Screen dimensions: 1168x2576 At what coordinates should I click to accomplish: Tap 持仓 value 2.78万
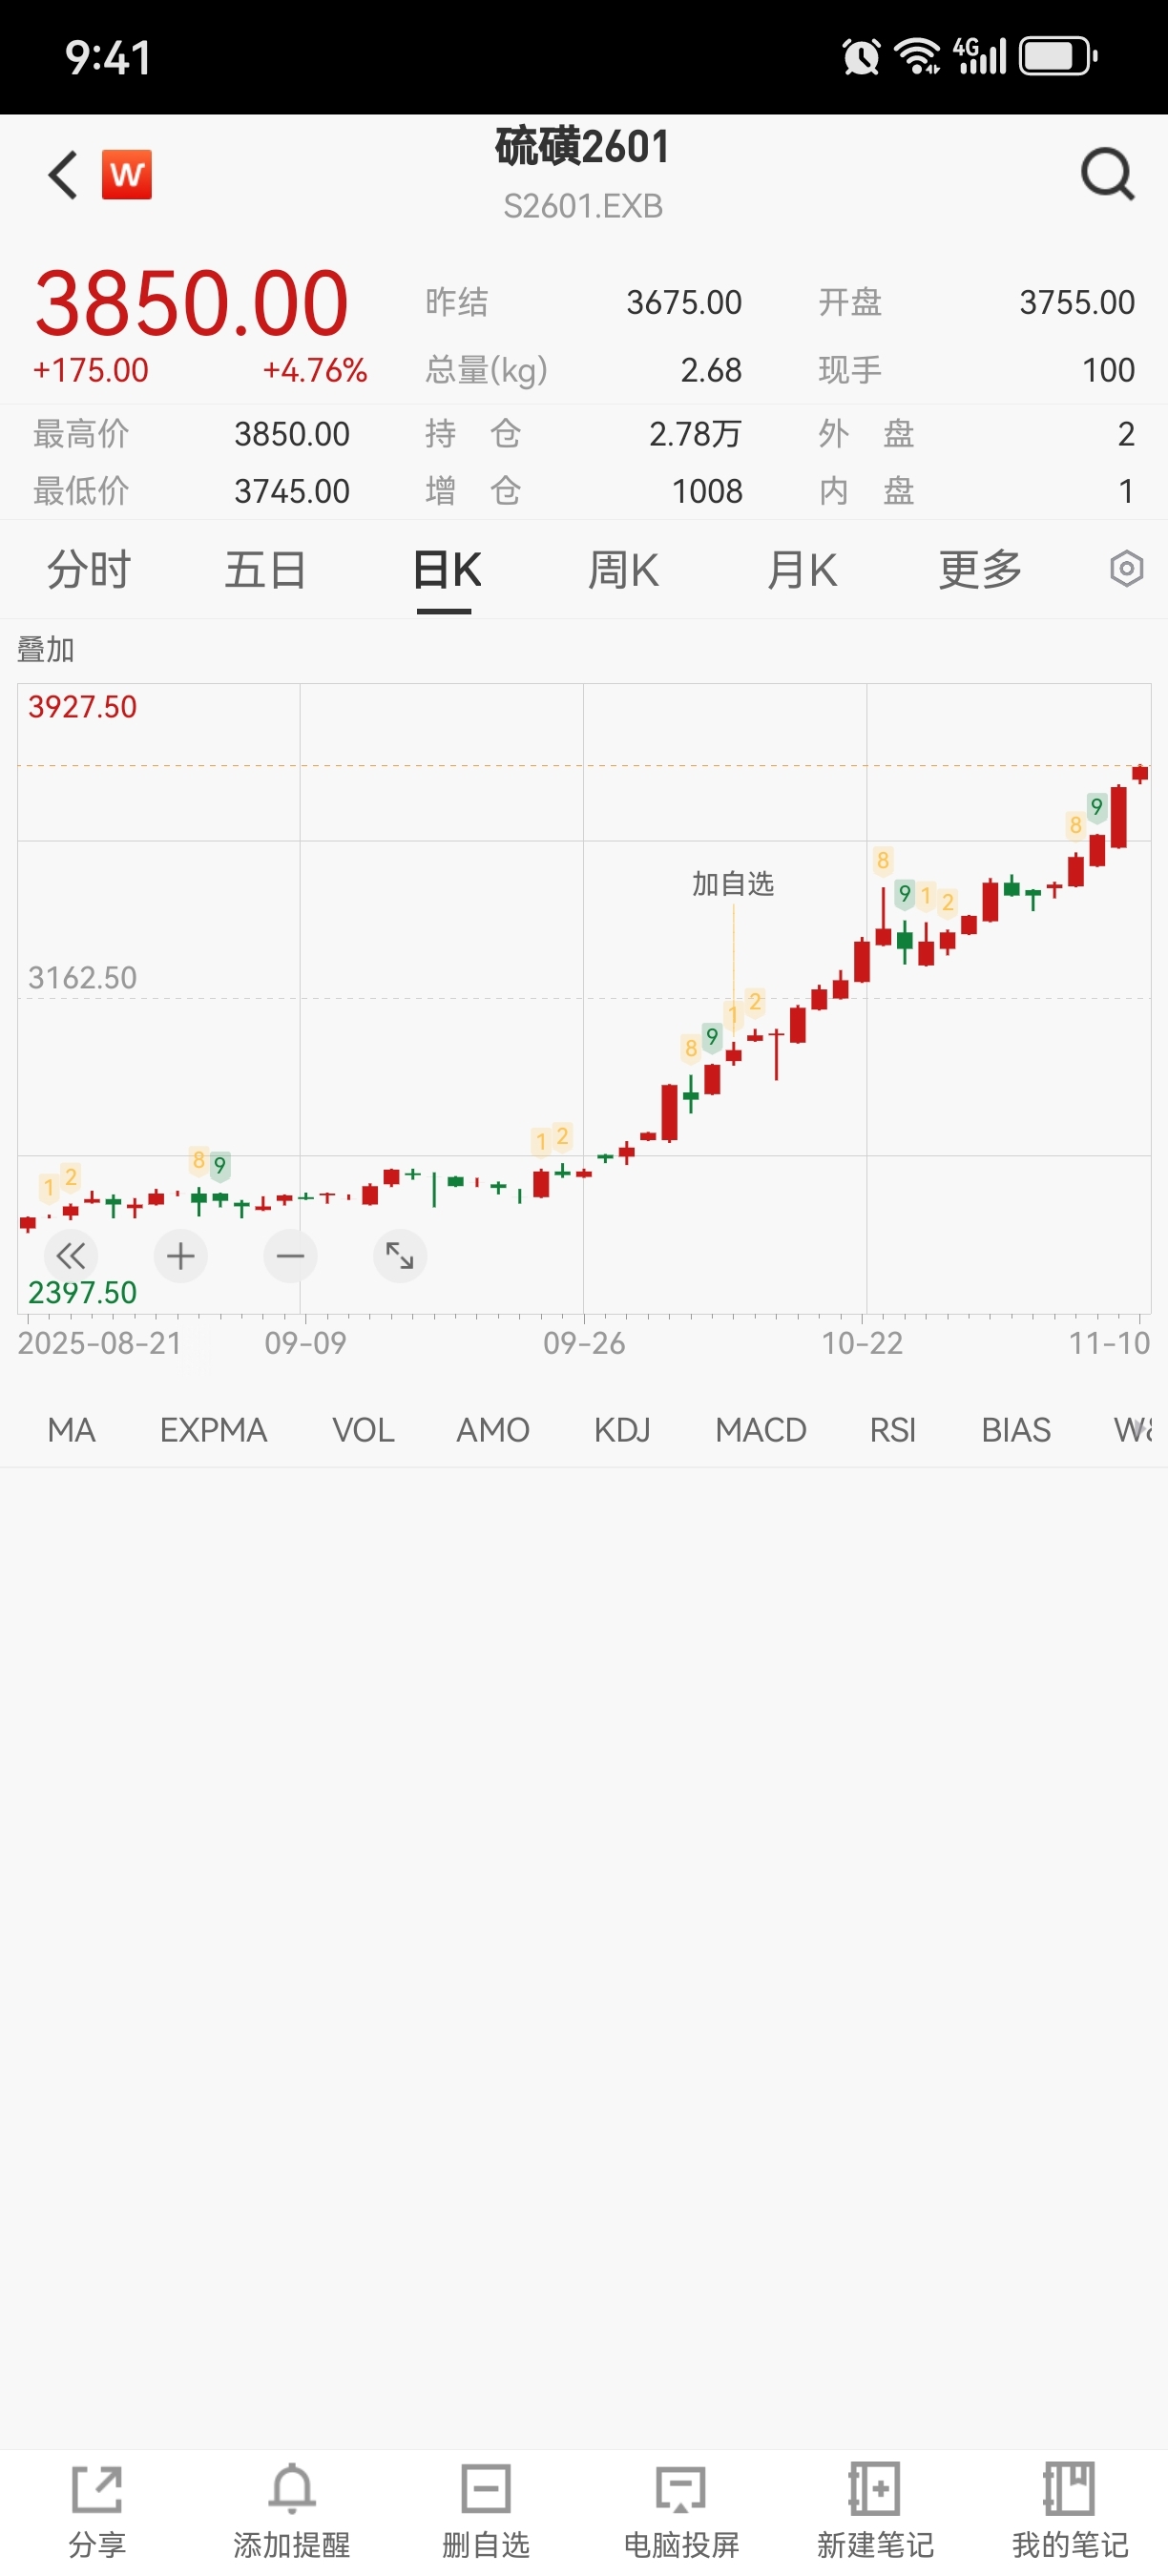tap(695, 434)
